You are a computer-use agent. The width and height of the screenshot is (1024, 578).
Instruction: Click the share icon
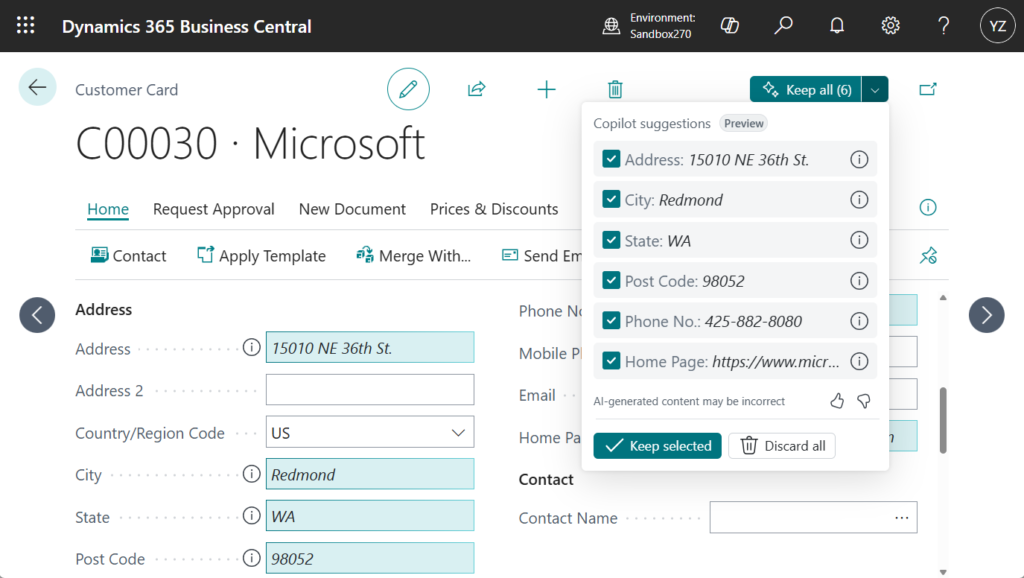(x=477, y=90)
